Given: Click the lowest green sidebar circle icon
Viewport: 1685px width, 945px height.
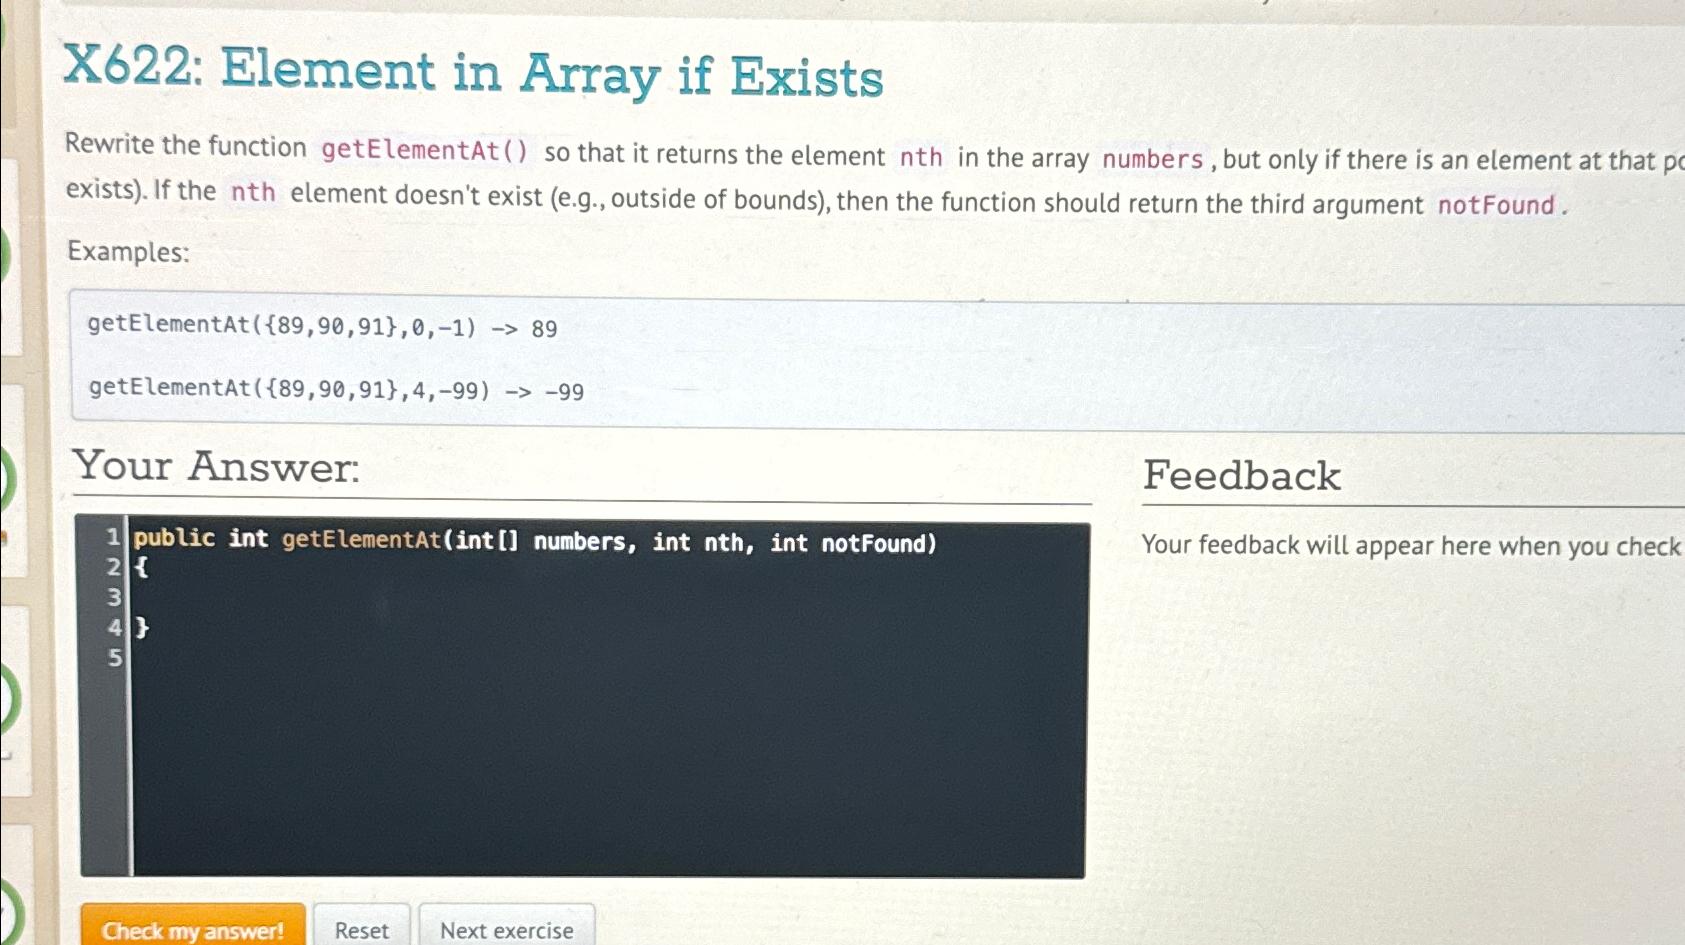Looking at the screenshot, I should click(4, 920).
